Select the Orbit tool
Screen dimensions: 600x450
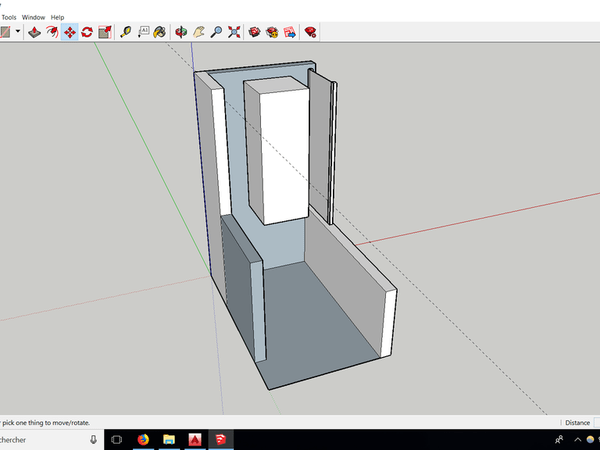(181, 32)
